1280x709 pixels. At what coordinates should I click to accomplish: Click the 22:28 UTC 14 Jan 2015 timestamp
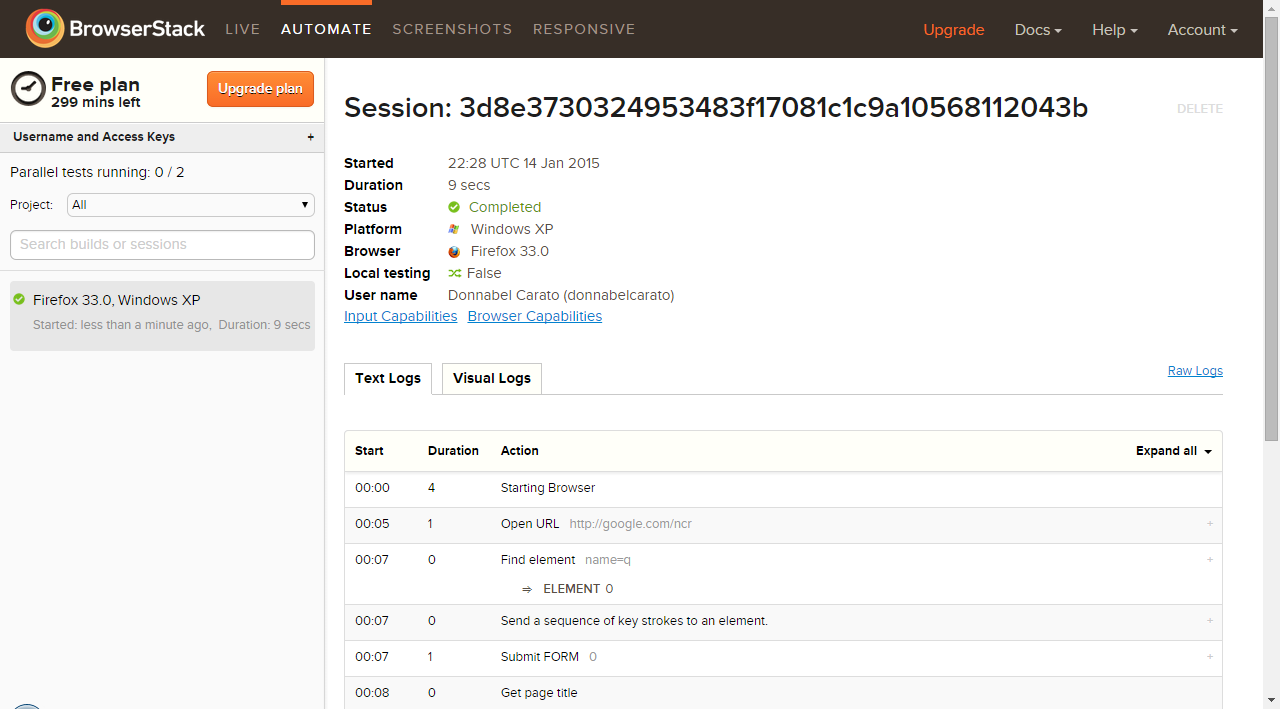524,163
